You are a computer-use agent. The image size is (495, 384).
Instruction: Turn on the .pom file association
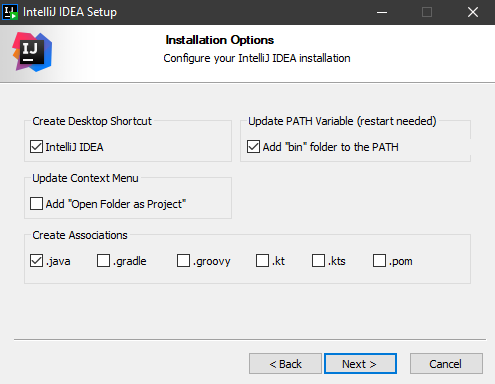(x=379, y=261)
